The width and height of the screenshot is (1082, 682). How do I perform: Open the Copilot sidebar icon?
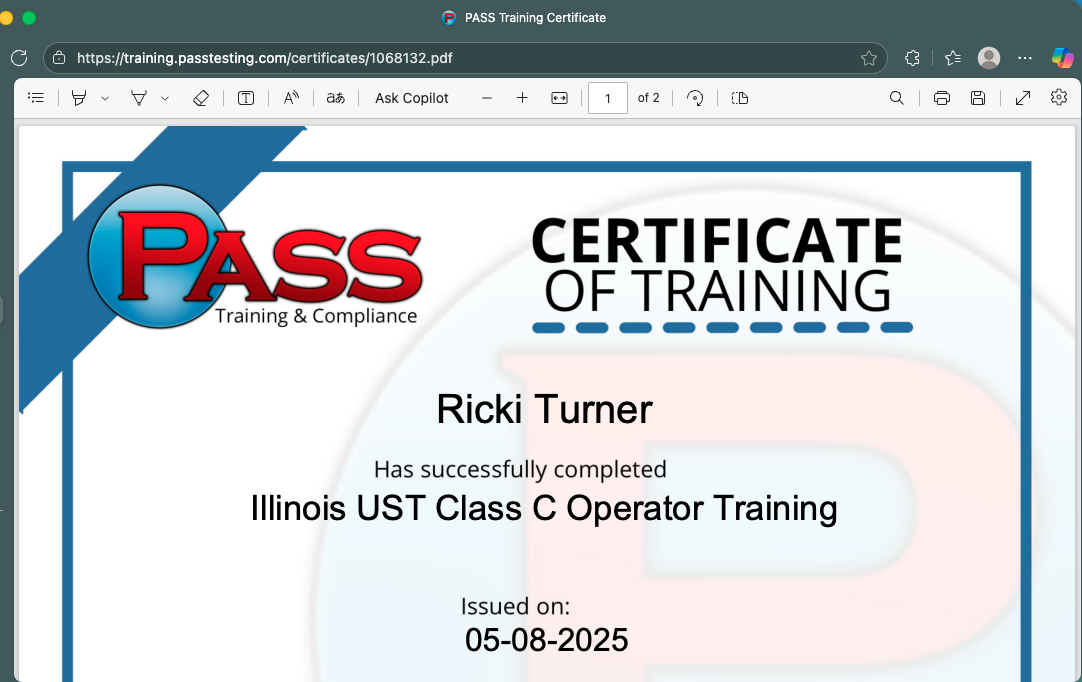pos(1062,58)
